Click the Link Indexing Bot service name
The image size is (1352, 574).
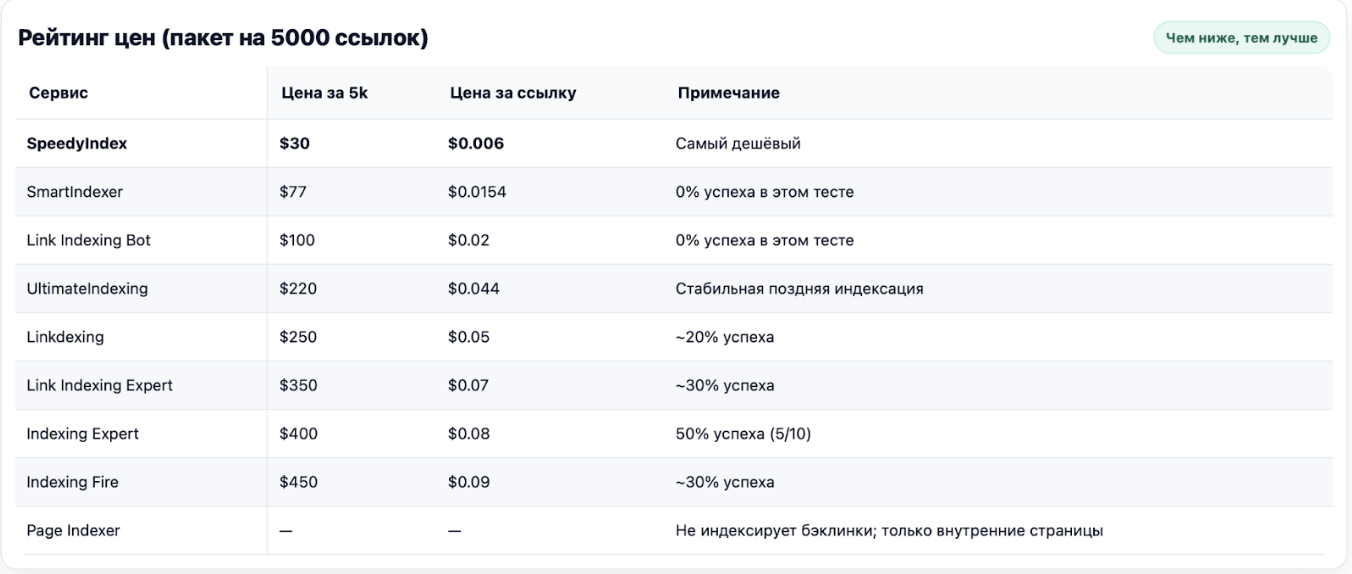pos(89,240)
